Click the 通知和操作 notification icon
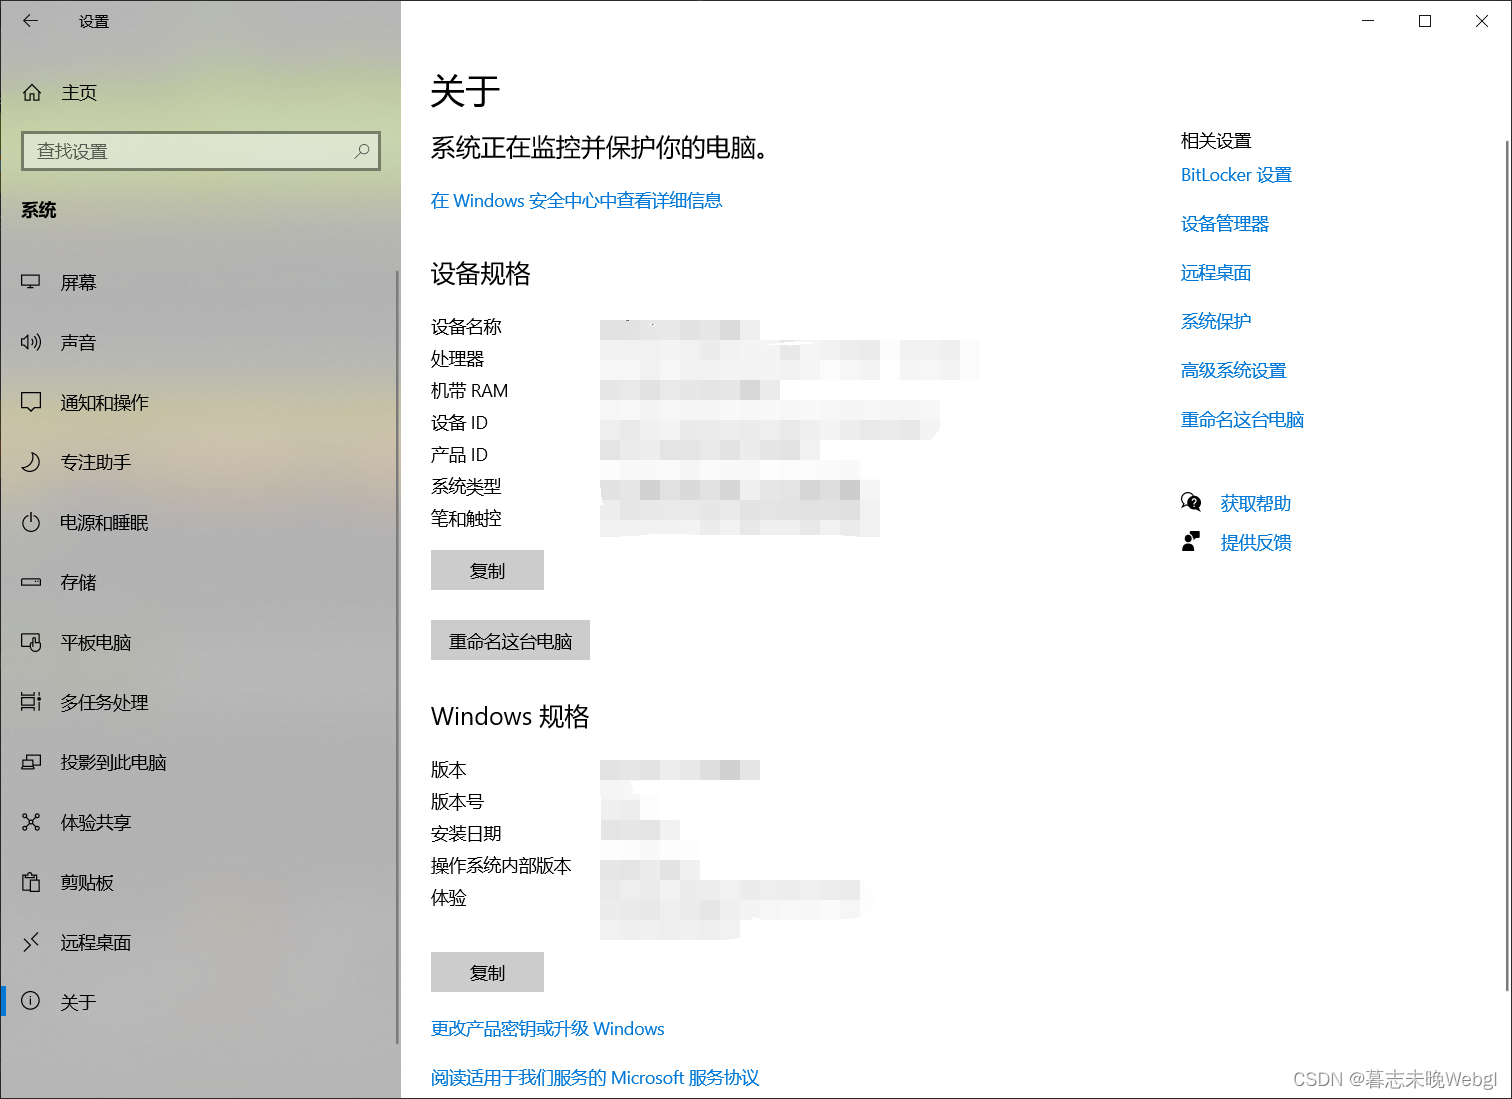Screen dimensions: 1512x1099 coord(31,402)
